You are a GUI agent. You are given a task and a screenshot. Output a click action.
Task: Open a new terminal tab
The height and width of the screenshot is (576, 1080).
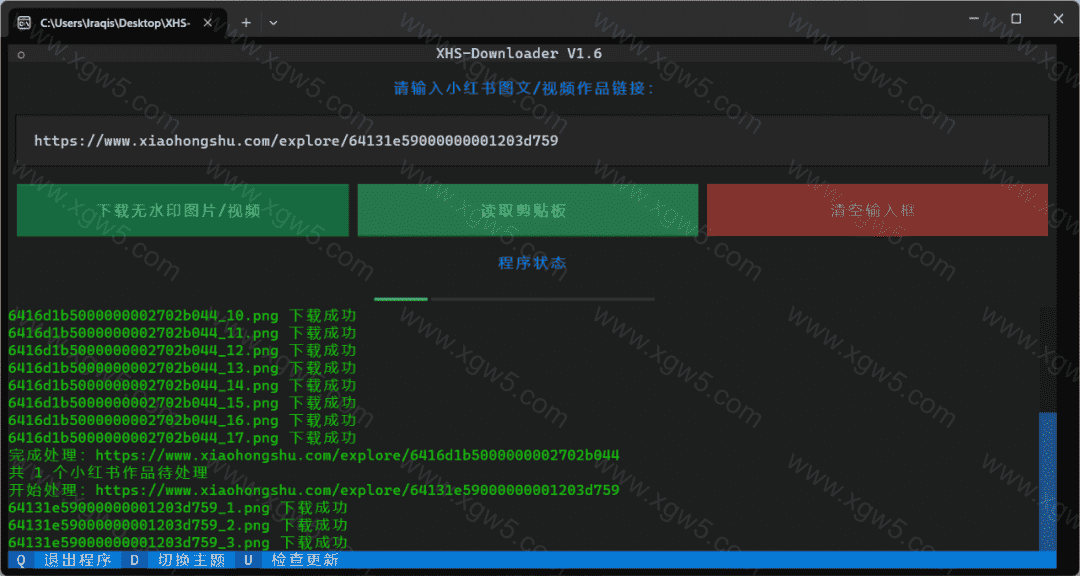click(x=246, y=22)
